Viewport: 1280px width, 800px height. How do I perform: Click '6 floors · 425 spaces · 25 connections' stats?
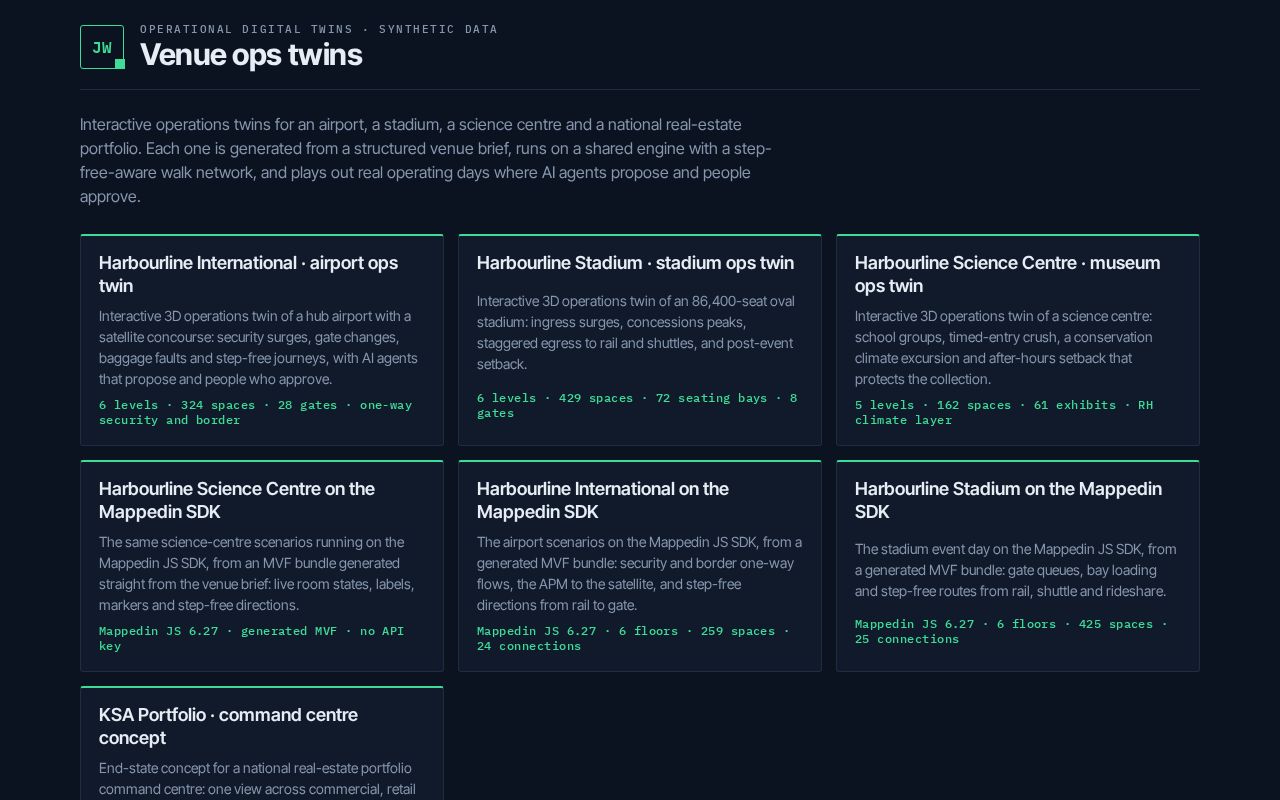[x=1011, y=631]
